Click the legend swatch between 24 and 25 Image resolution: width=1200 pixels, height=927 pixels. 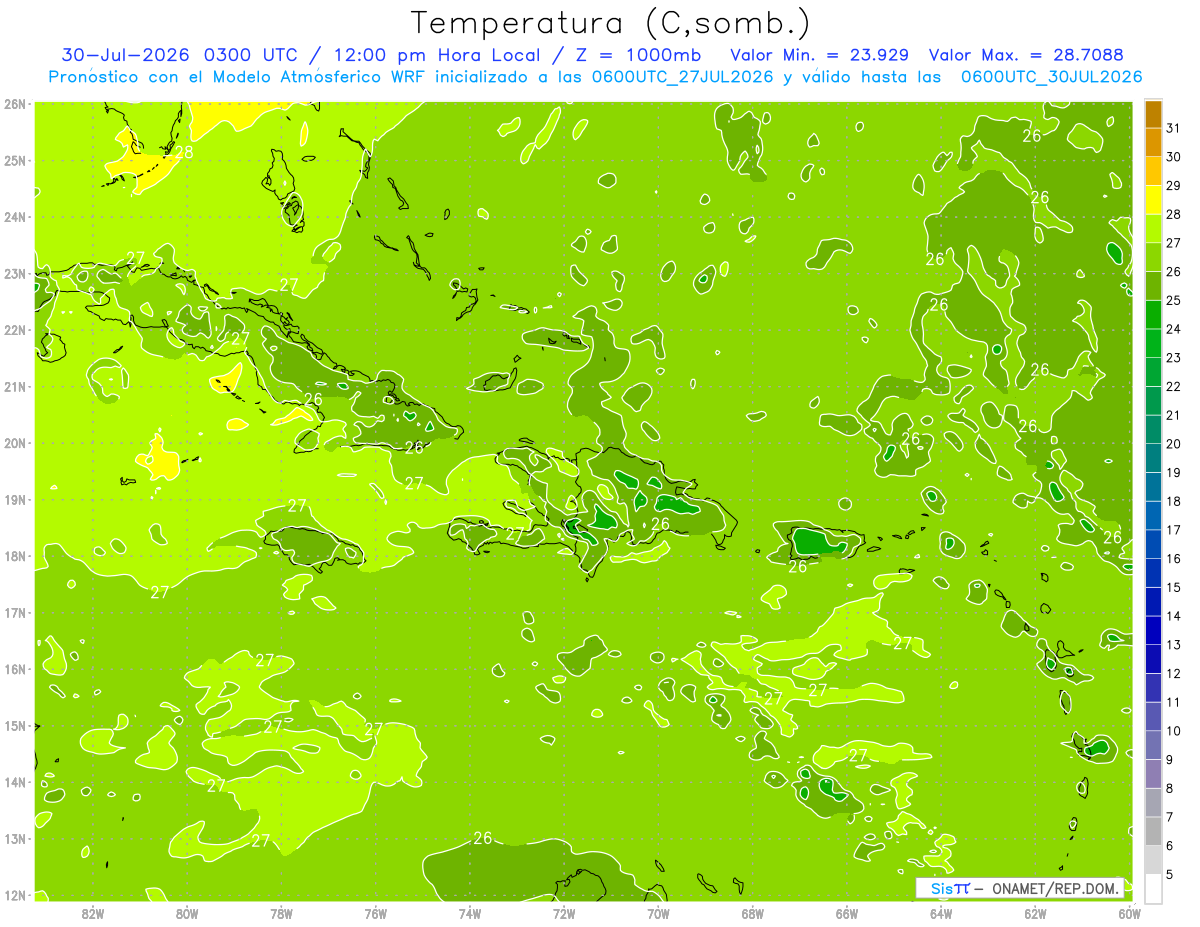(x=1153, y=314)
